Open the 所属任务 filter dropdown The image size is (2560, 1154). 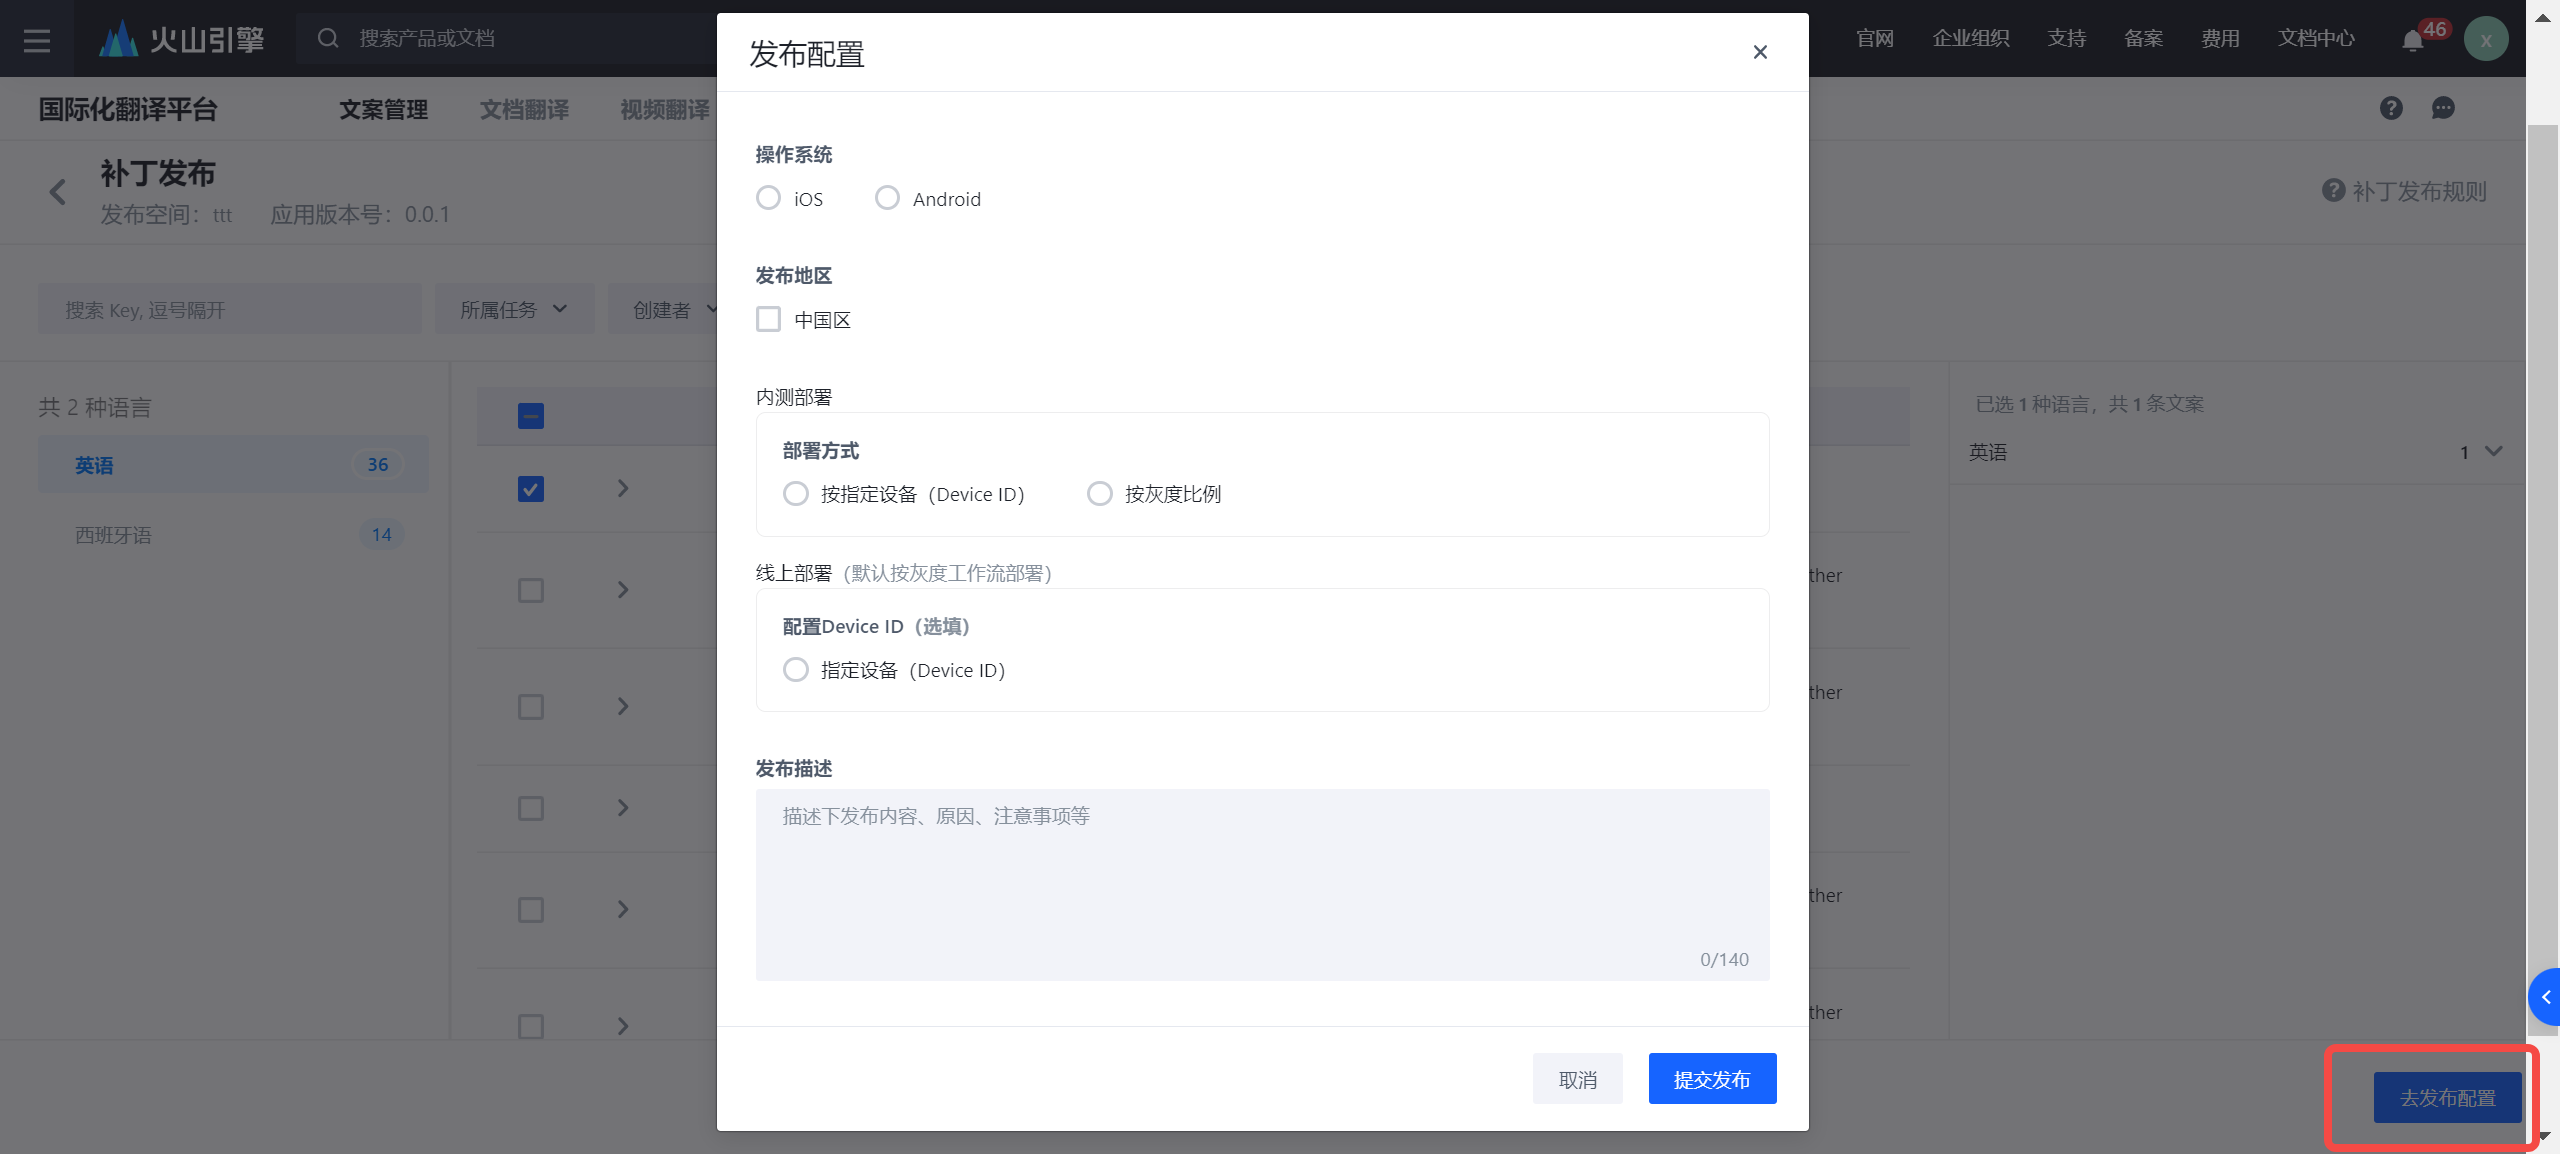coord(514,310)
